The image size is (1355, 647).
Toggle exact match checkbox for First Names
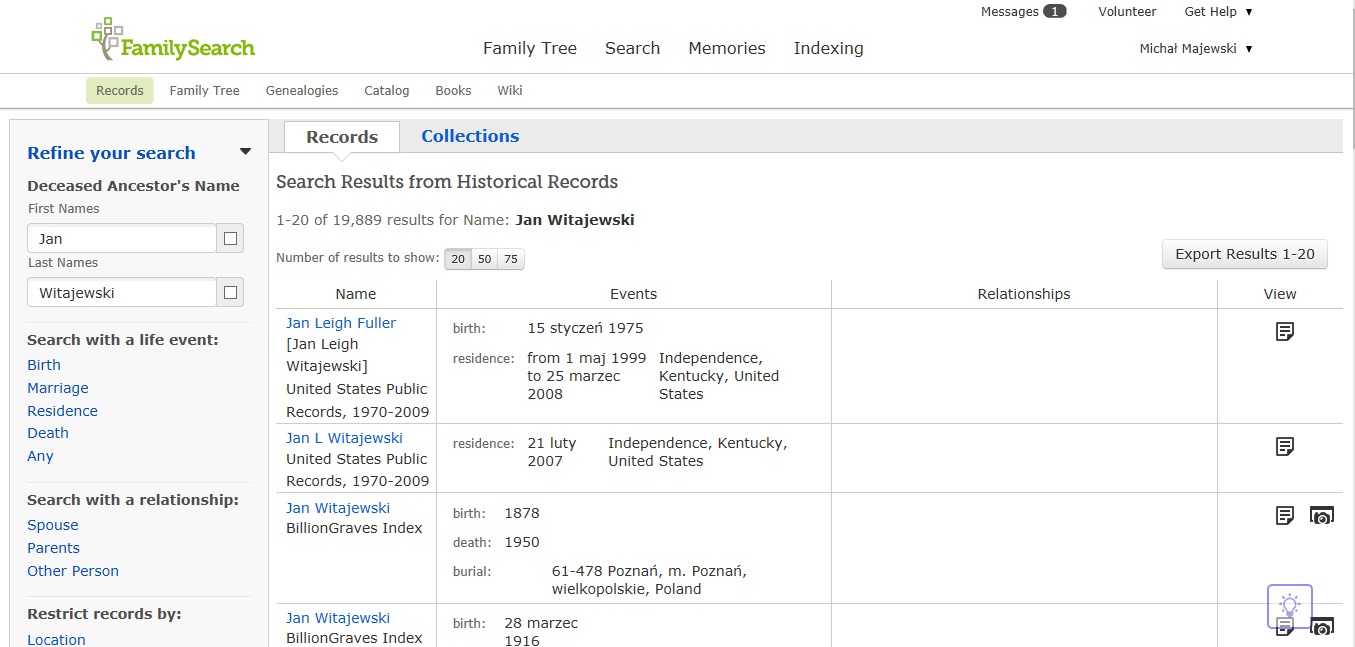(x=230, y=239)
